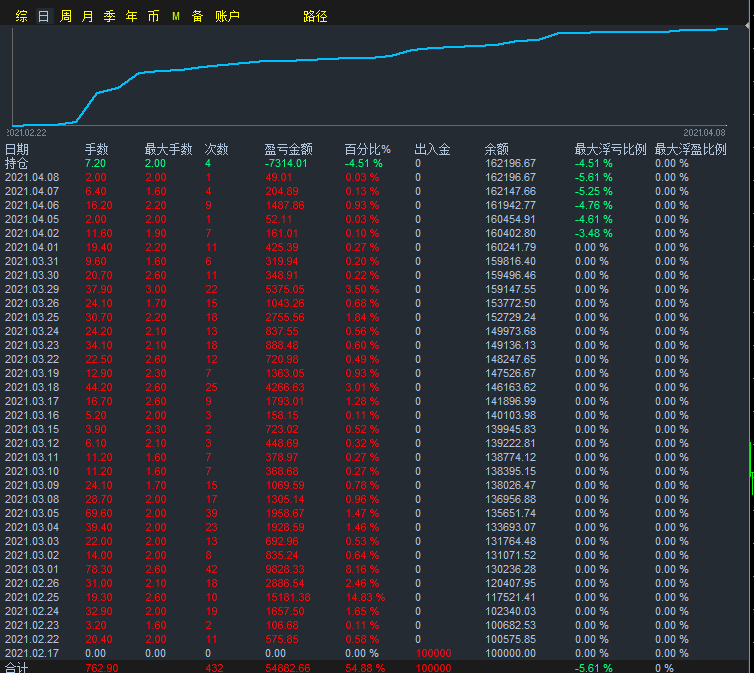The height and width of the screenshot is (673, 754).
Task: Select the 2021.03.18 date row
Action: 32,387
